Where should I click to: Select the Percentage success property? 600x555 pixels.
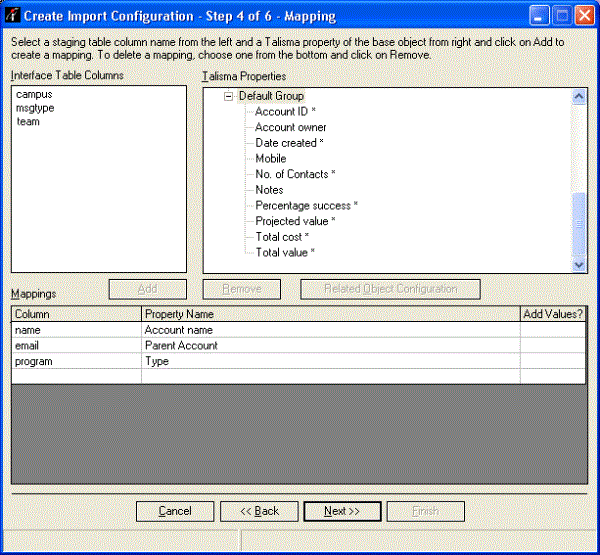click(x=306, y=206)
